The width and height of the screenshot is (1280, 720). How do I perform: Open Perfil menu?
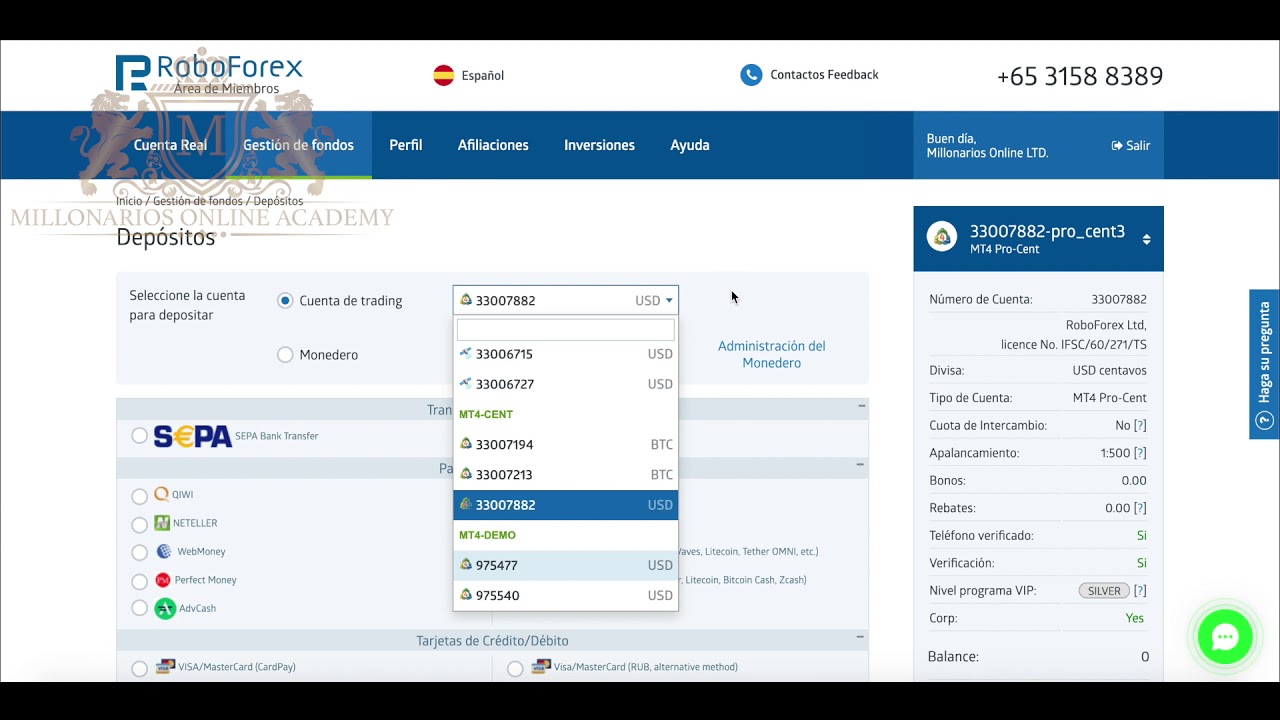(406, 145)
